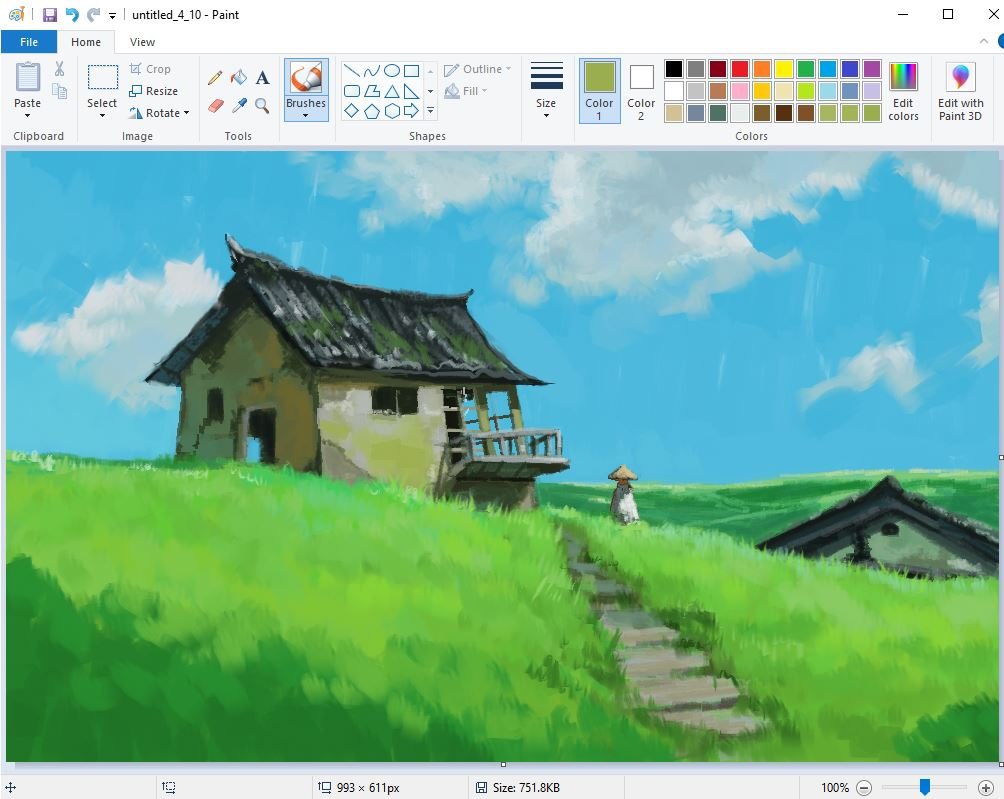Open Customize Quick Access Toolbar dropdown
This screenshot has width=1004, height=799.
pyautogui.click(x=112, y=15)
